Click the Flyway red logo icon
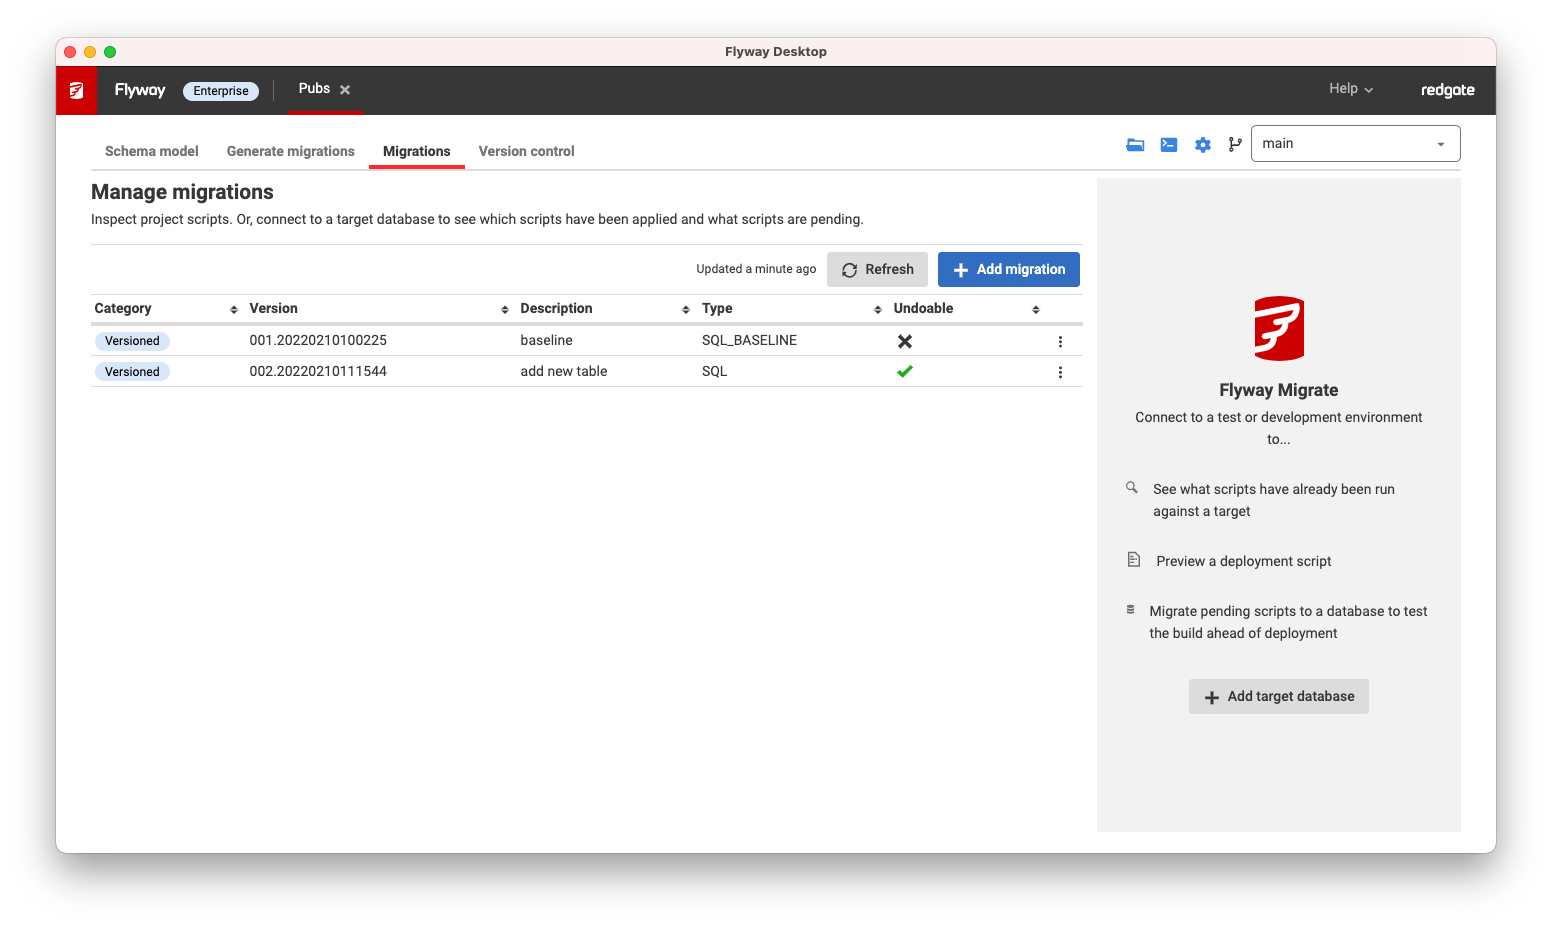 [x=76, y=91]
